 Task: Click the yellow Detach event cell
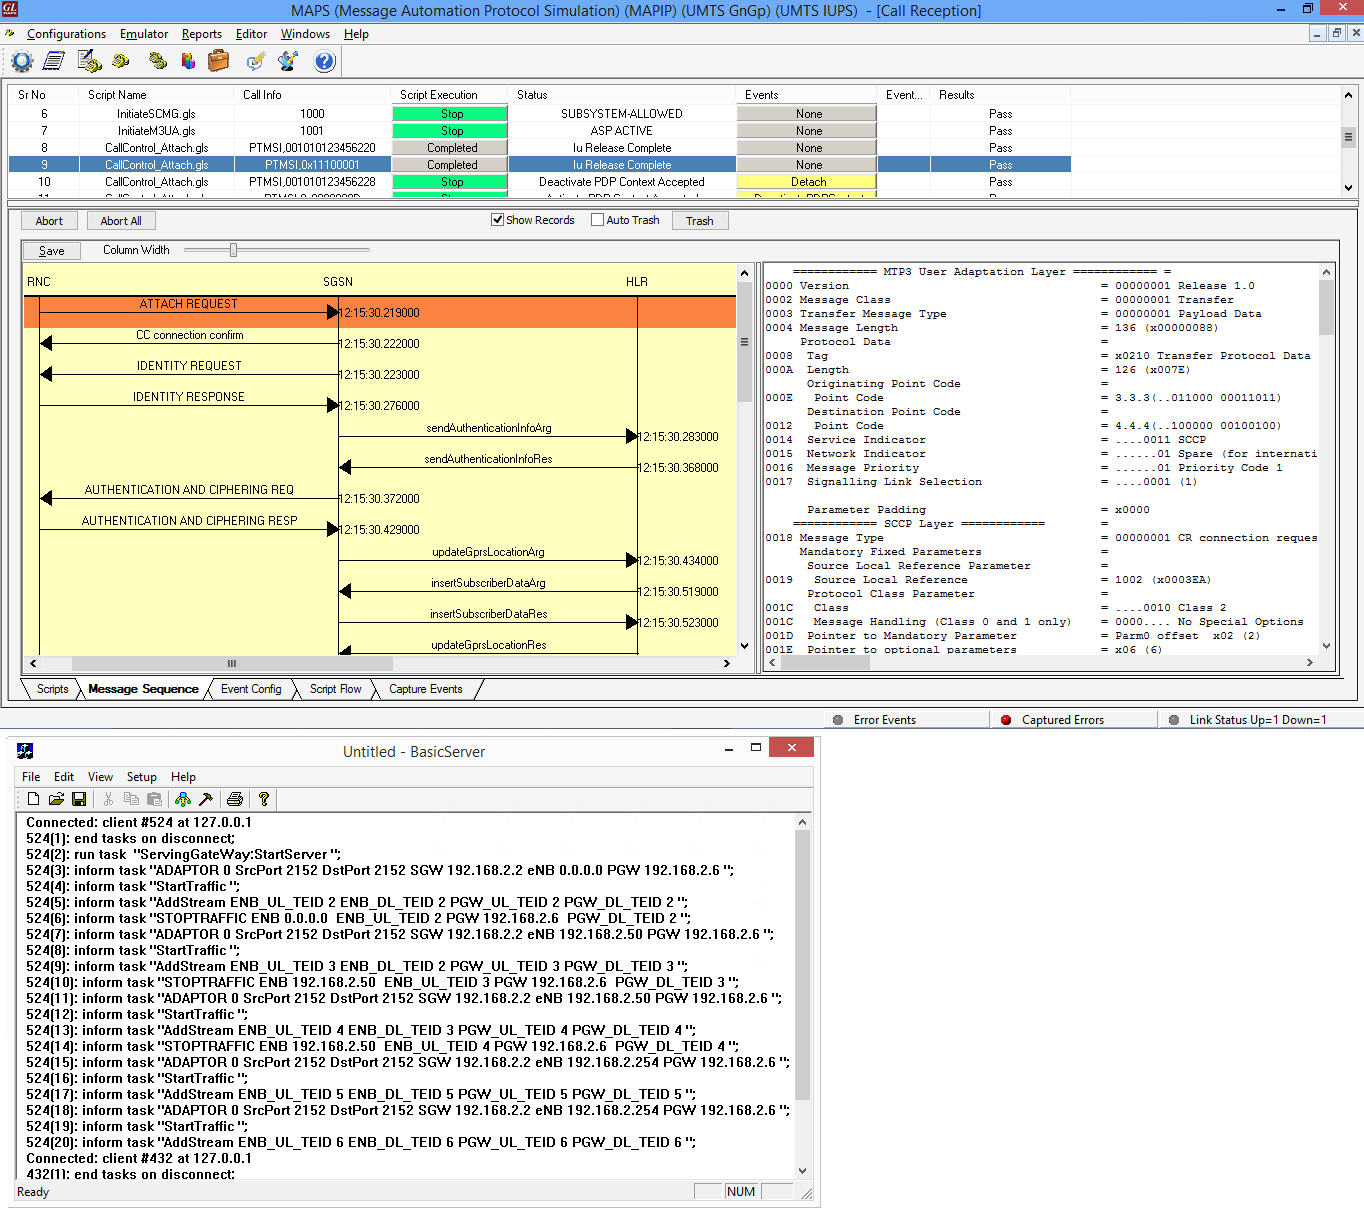pos(807,182)
